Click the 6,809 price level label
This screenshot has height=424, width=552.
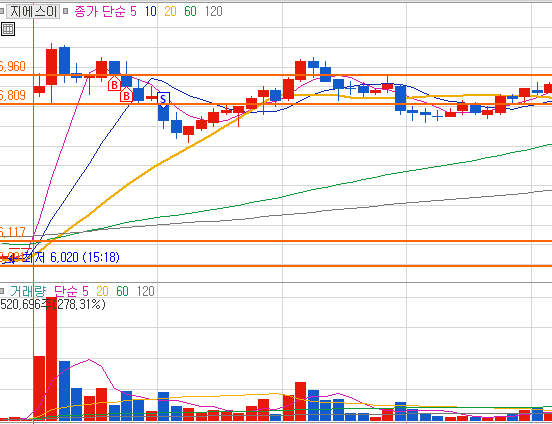click(13, 95)
